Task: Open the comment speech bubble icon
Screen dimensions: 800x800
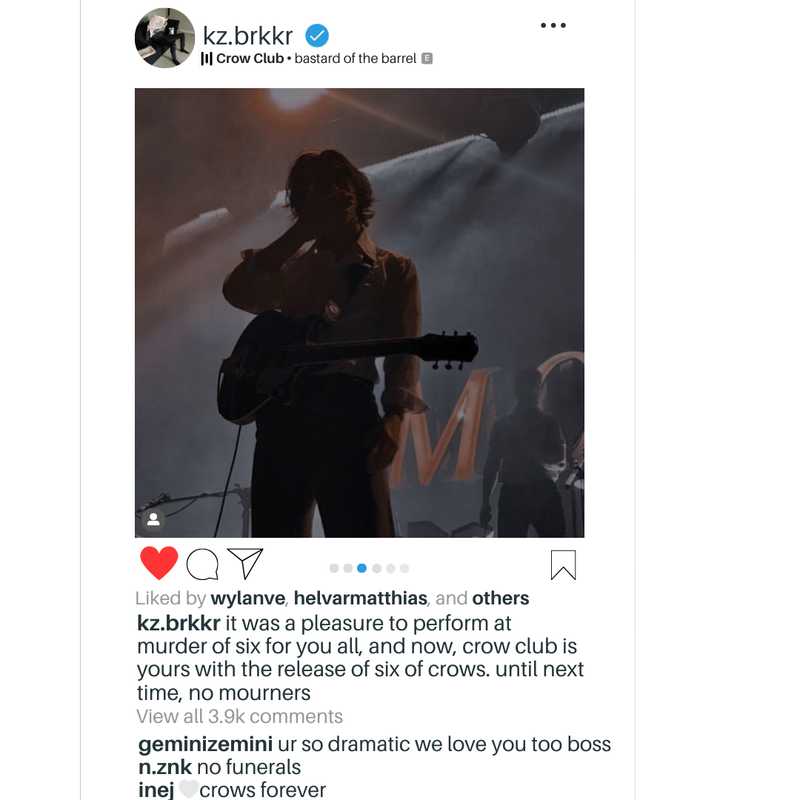Action: tap(203, 564)
